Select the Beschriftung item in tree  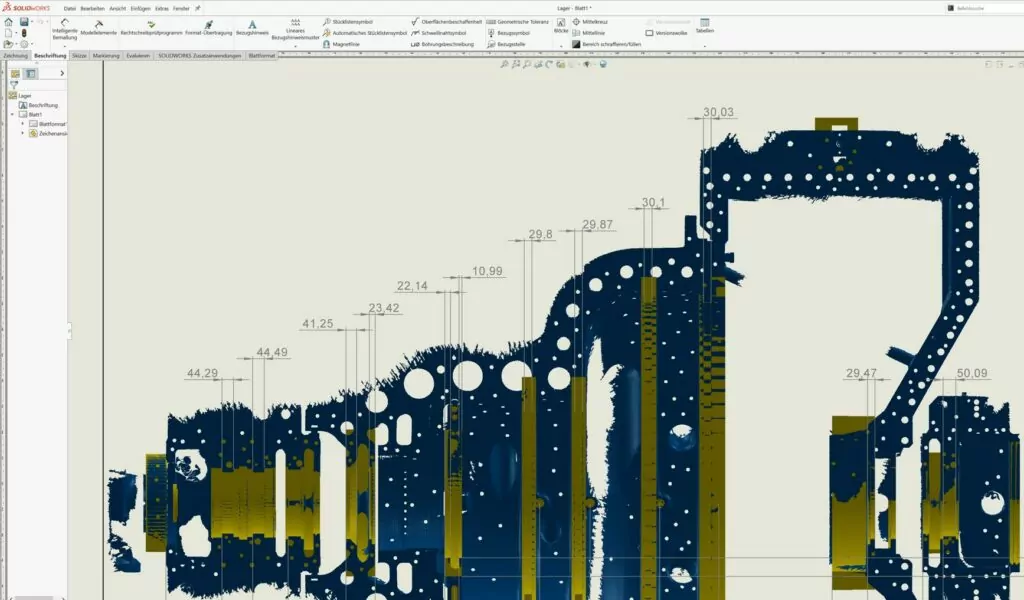[43, 105]
